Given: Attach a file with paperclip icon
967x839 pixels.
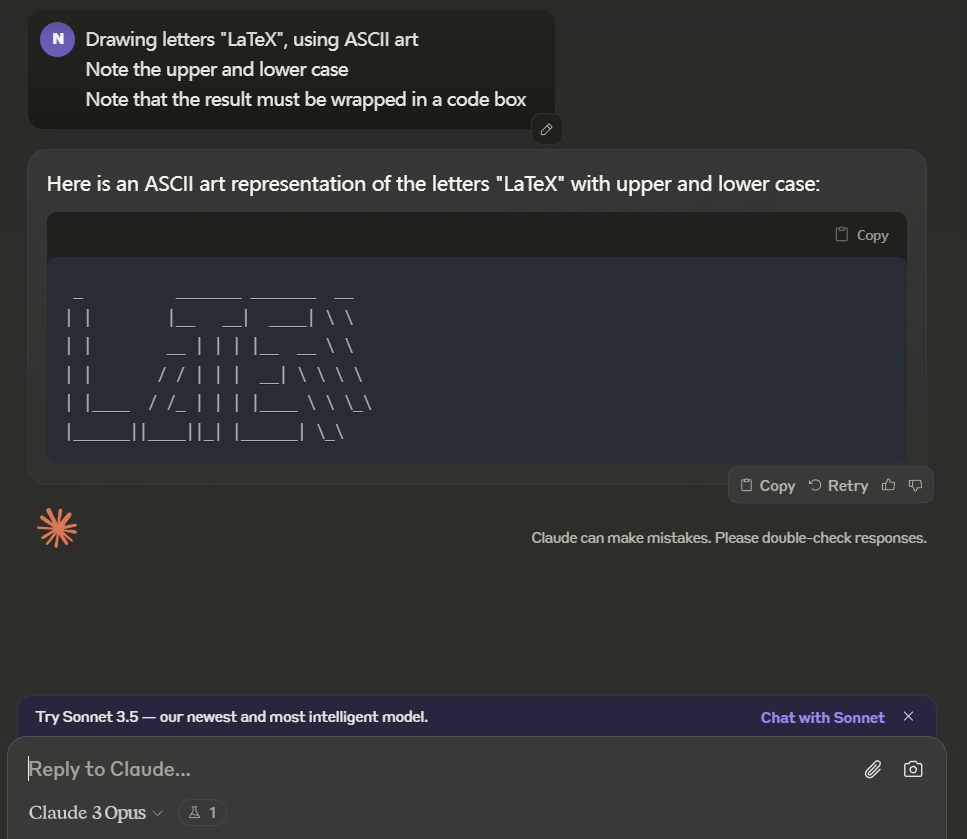Looking at the screenshot, I should 873,769.
